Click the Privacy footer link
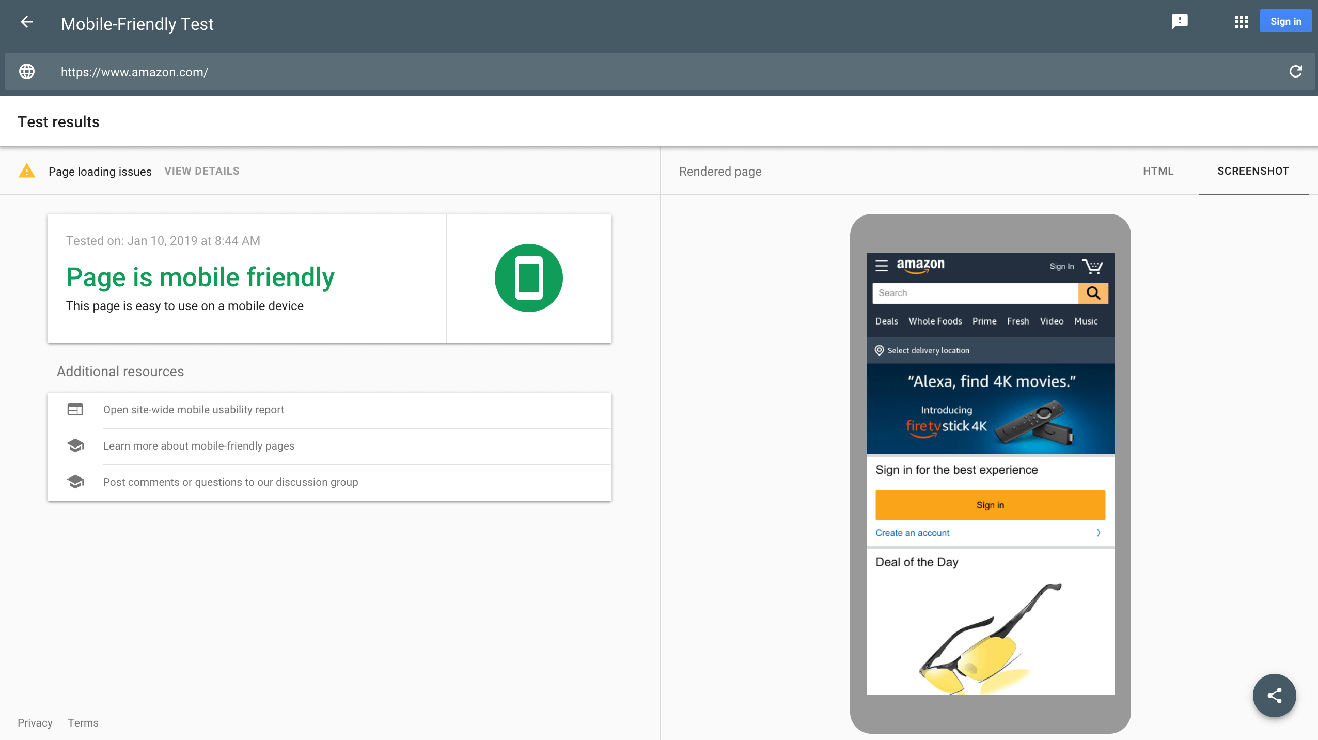Screen dimensions: 1318x740 35,723
